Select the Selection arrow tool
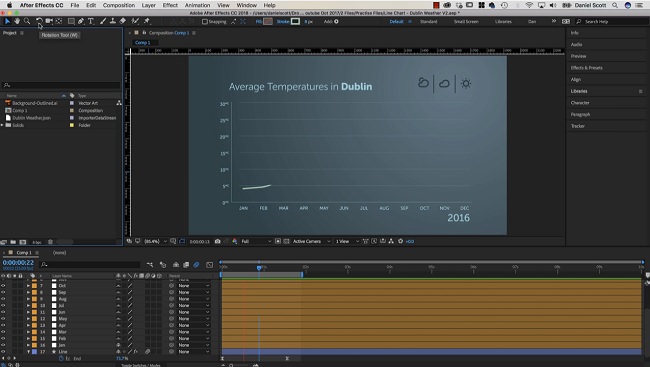 click(7, 21)
